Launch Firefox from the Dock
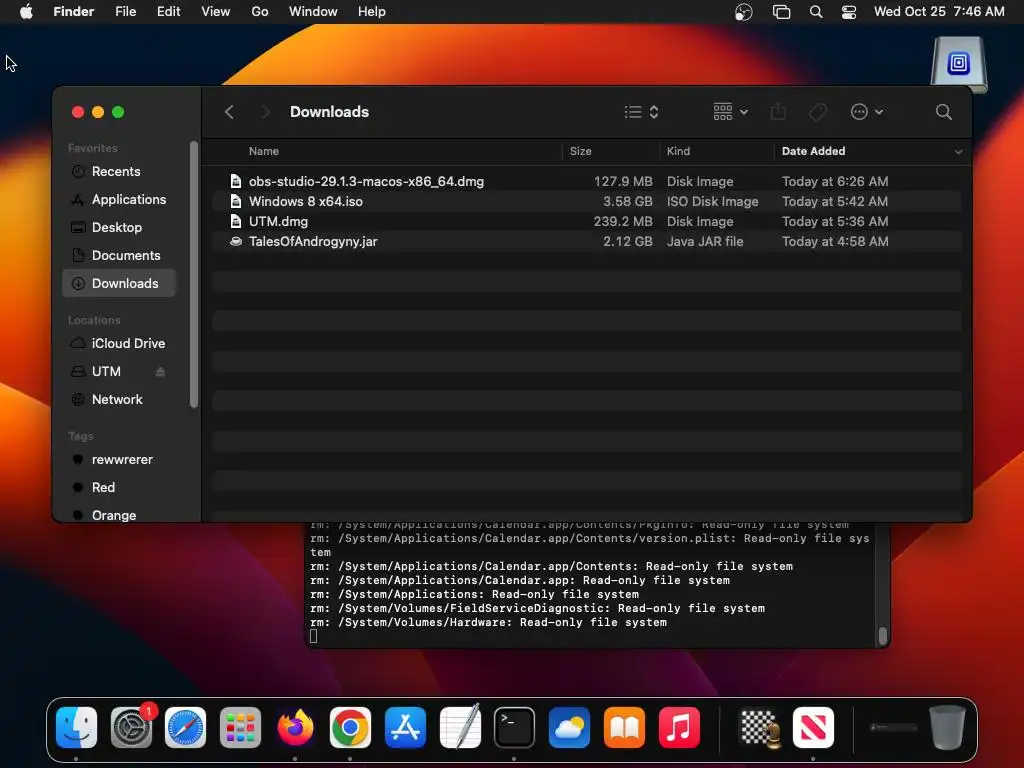The image size is (1024, 768). [x=295, y=727]
